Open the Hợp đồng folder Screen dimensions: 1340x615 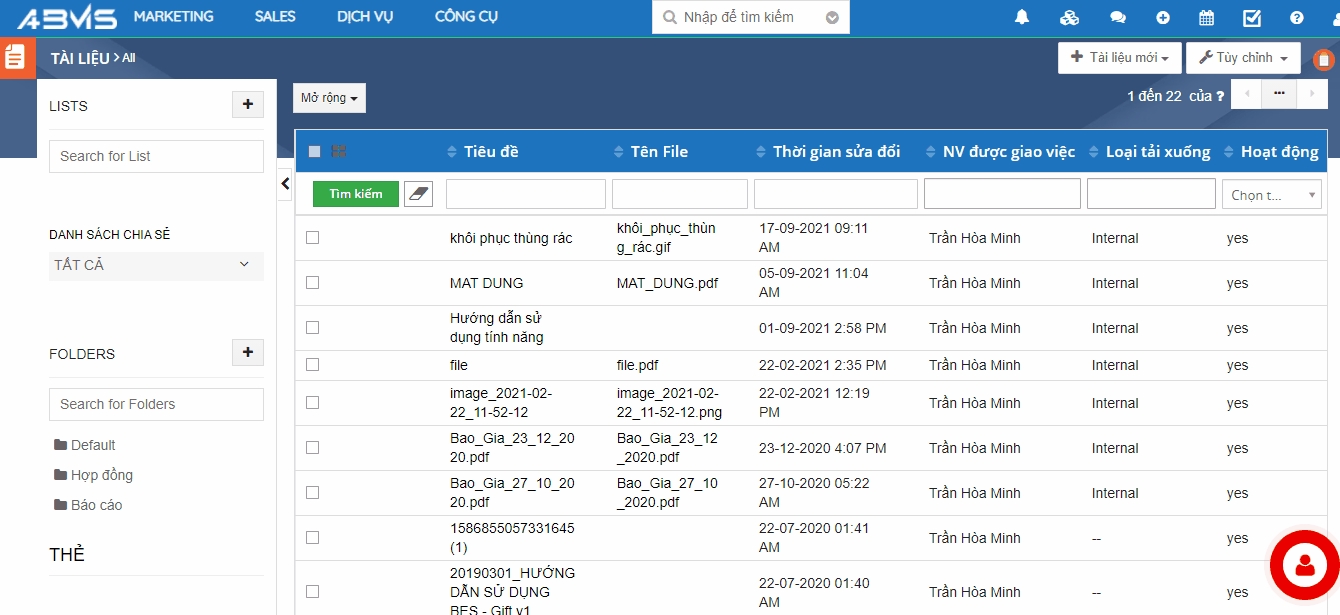pos(101,475)
